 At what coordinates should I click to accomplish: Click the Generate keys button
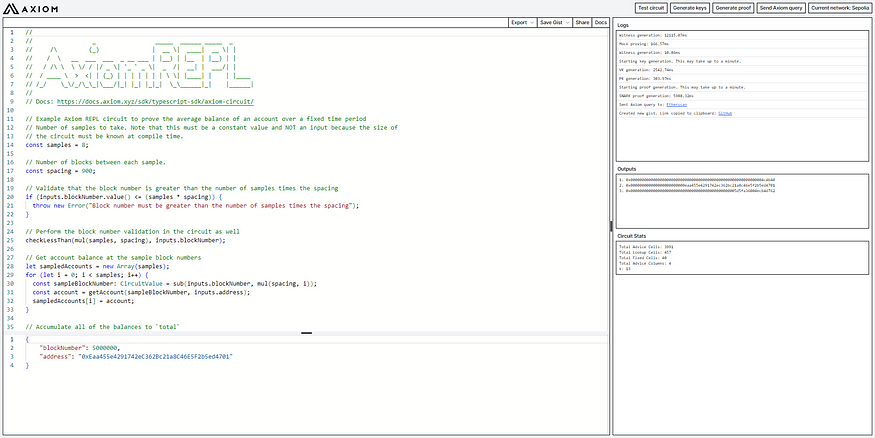[x=690, y=8]
